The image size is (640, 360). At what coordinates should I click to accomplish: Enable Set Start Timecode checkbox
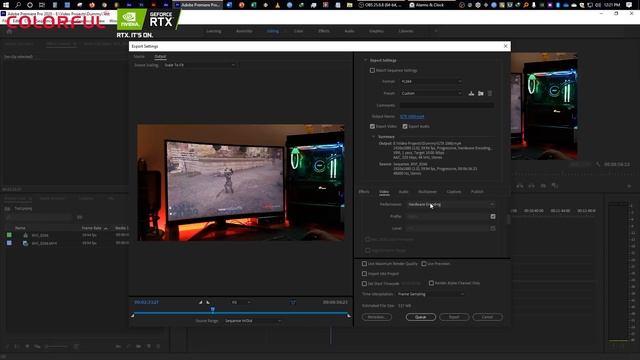pyautogui.click(x=364, y=284)
